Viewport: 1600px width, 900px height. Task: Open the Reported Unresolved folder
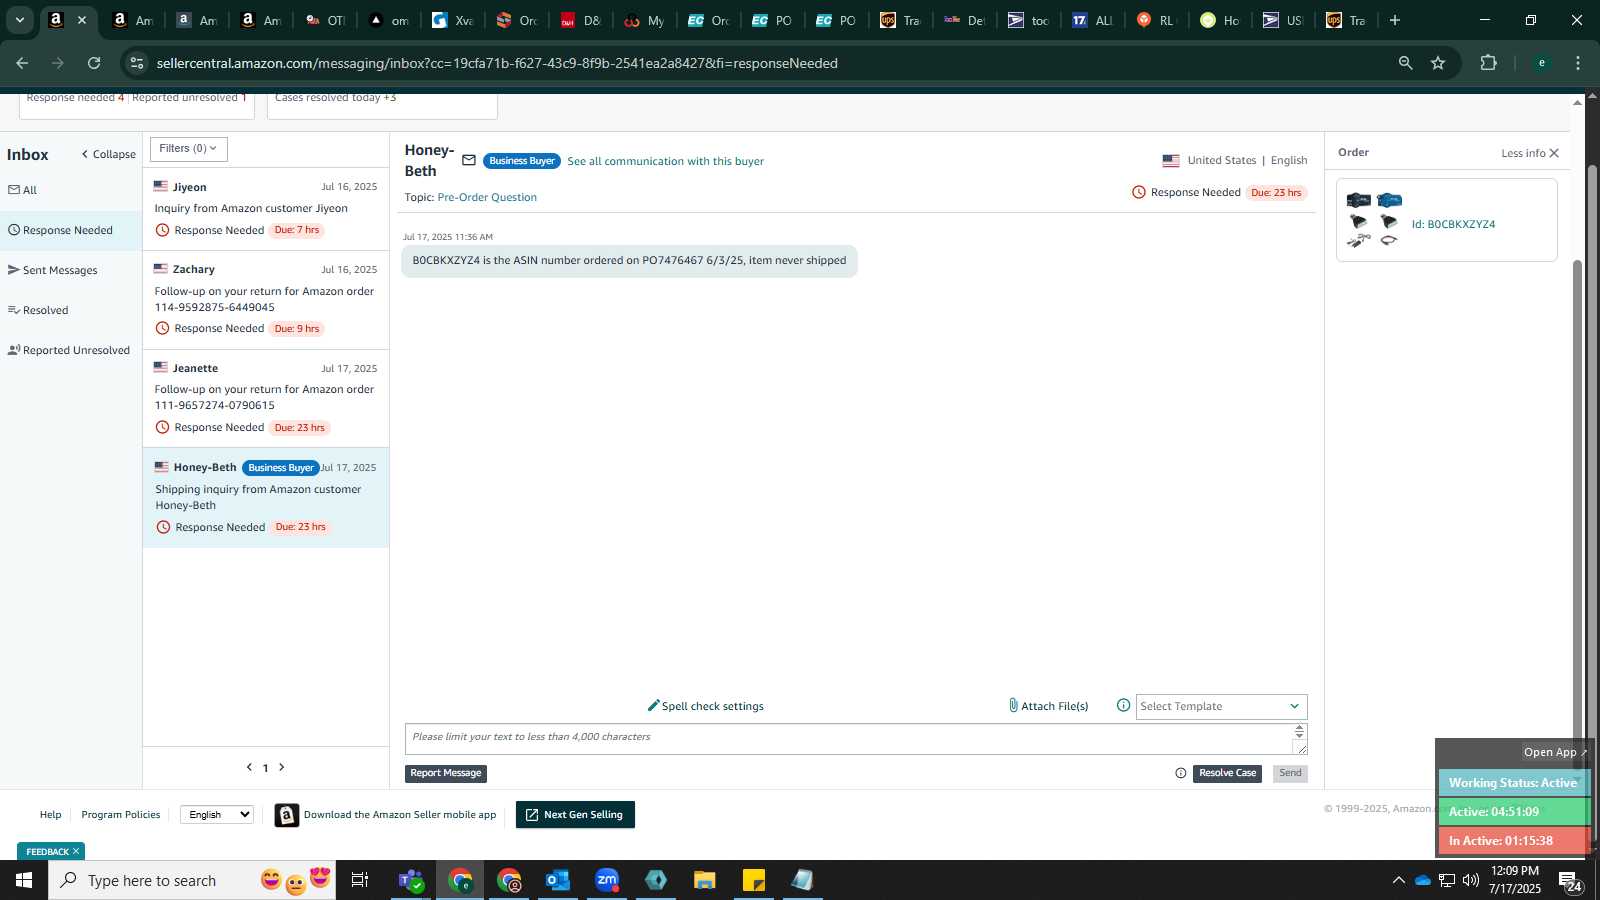click(68, 350)
